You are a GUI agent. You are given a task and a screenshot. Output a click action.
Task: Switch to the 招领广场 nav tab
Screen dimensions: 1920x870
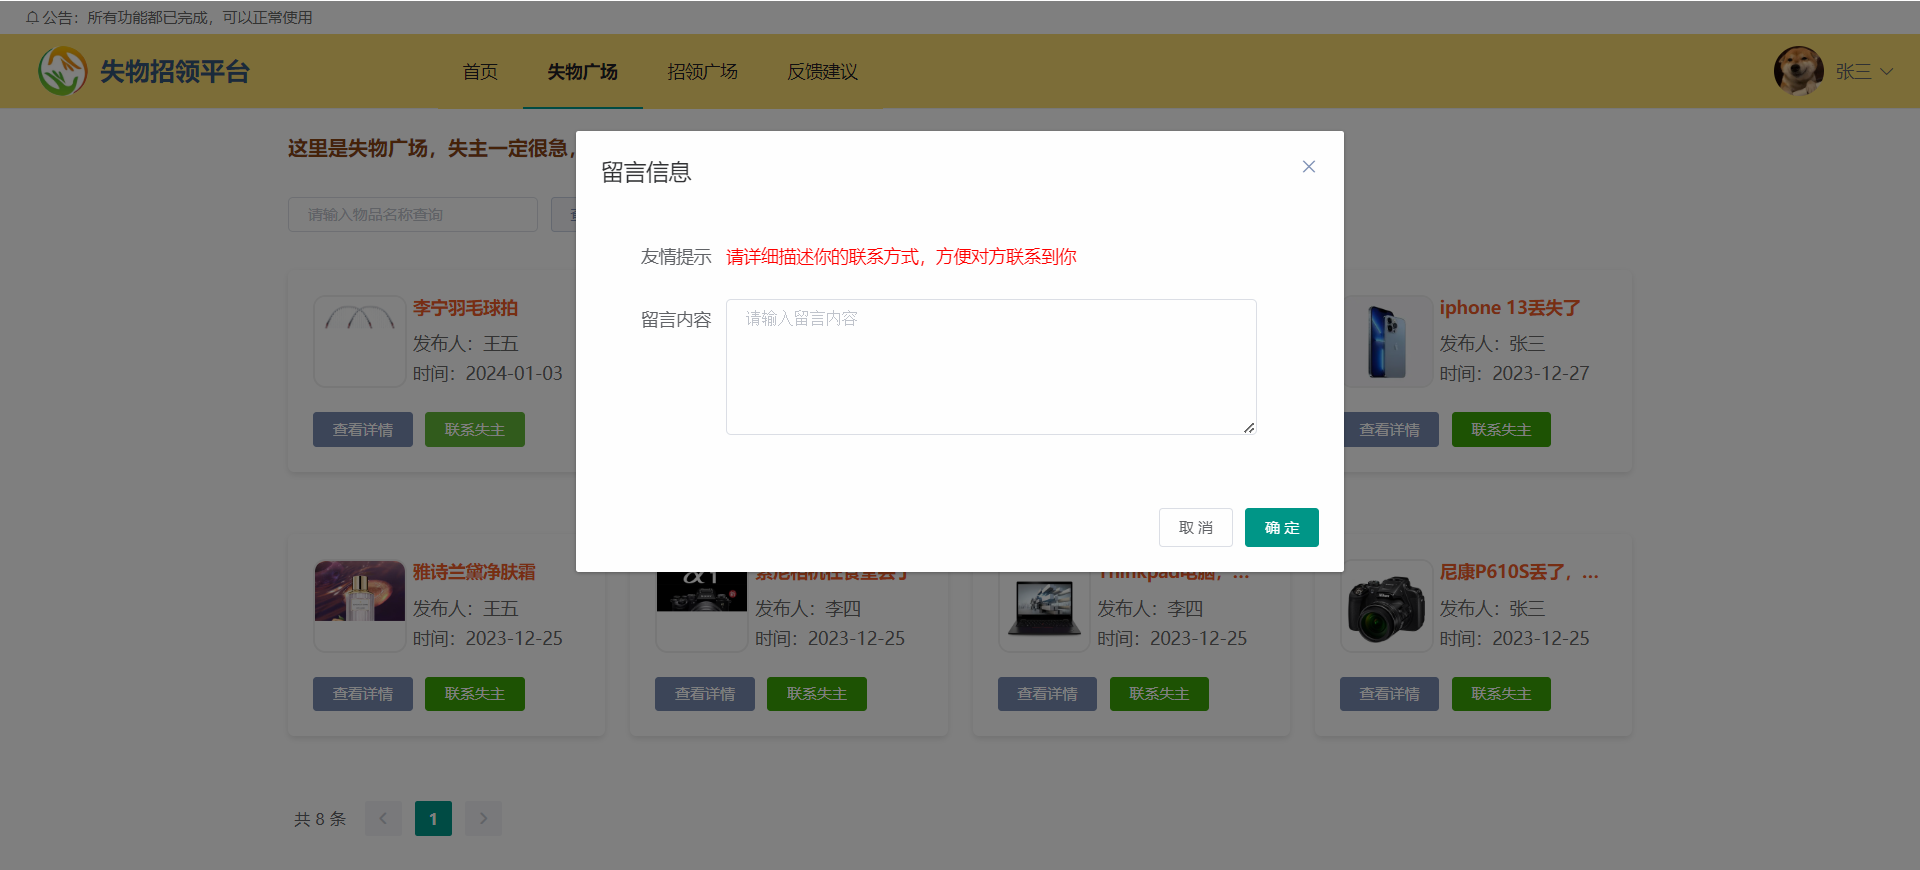point(703,72)
